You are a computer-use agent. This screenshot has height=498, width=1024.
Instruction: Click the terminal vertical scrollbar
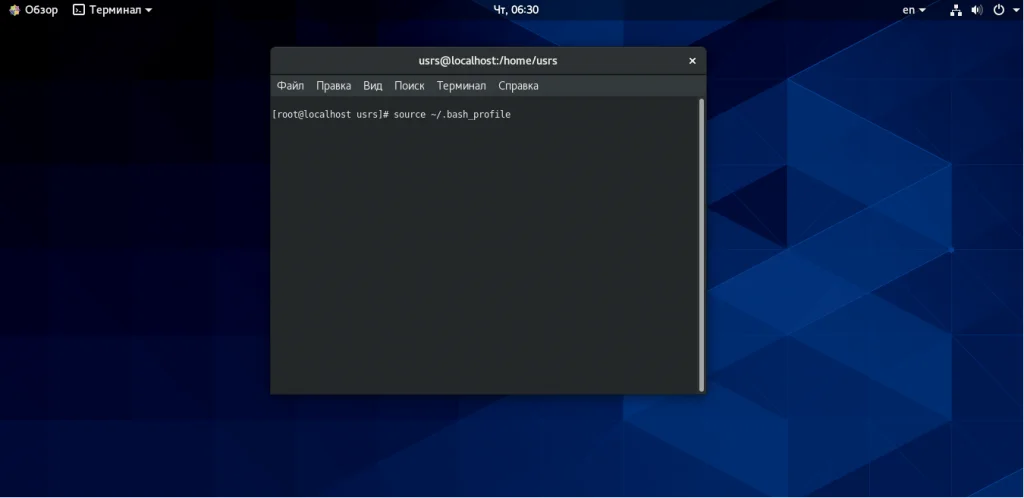701,245
